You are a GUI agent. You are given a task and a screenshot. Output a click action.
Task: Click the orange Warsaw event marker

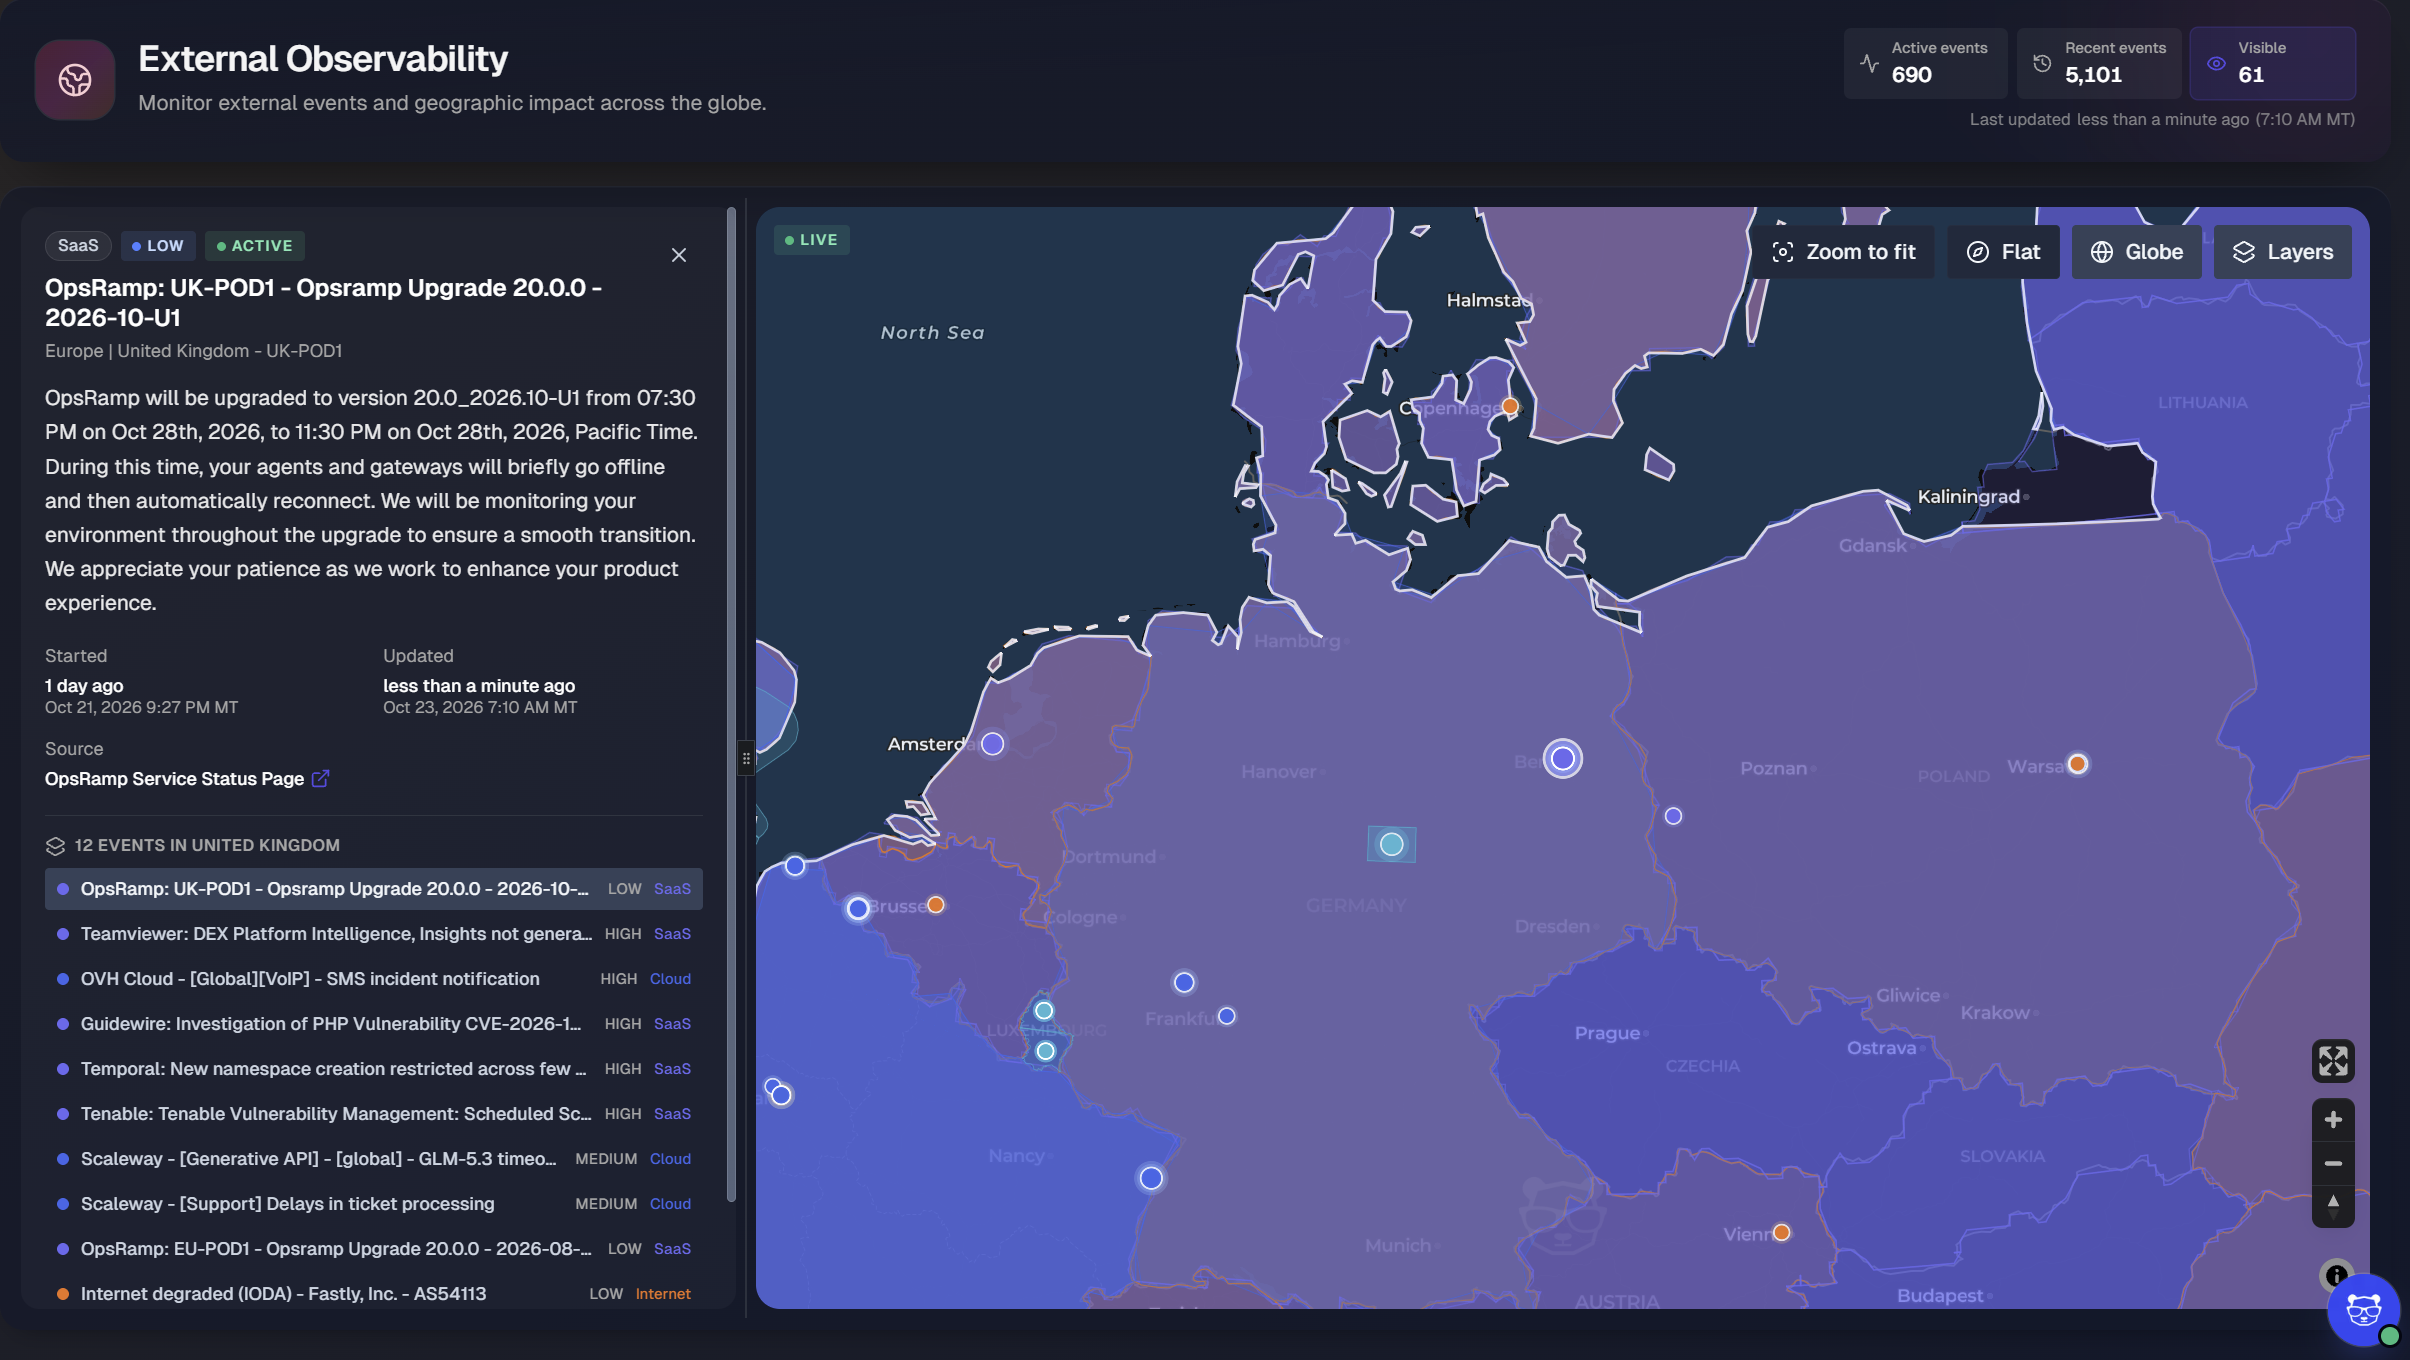click(2077, 764)
